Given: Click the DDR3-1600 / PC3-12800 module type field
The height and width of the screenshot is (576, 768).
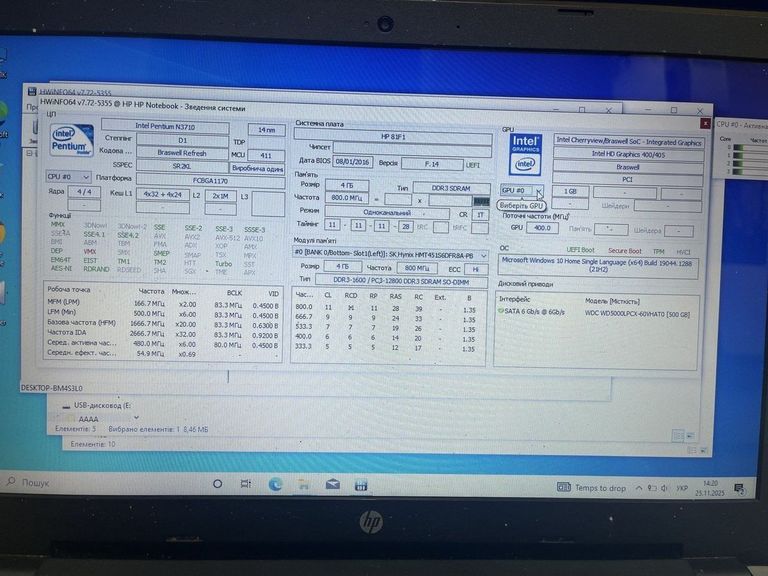Looking at the screenshot, I should [401, 281].
